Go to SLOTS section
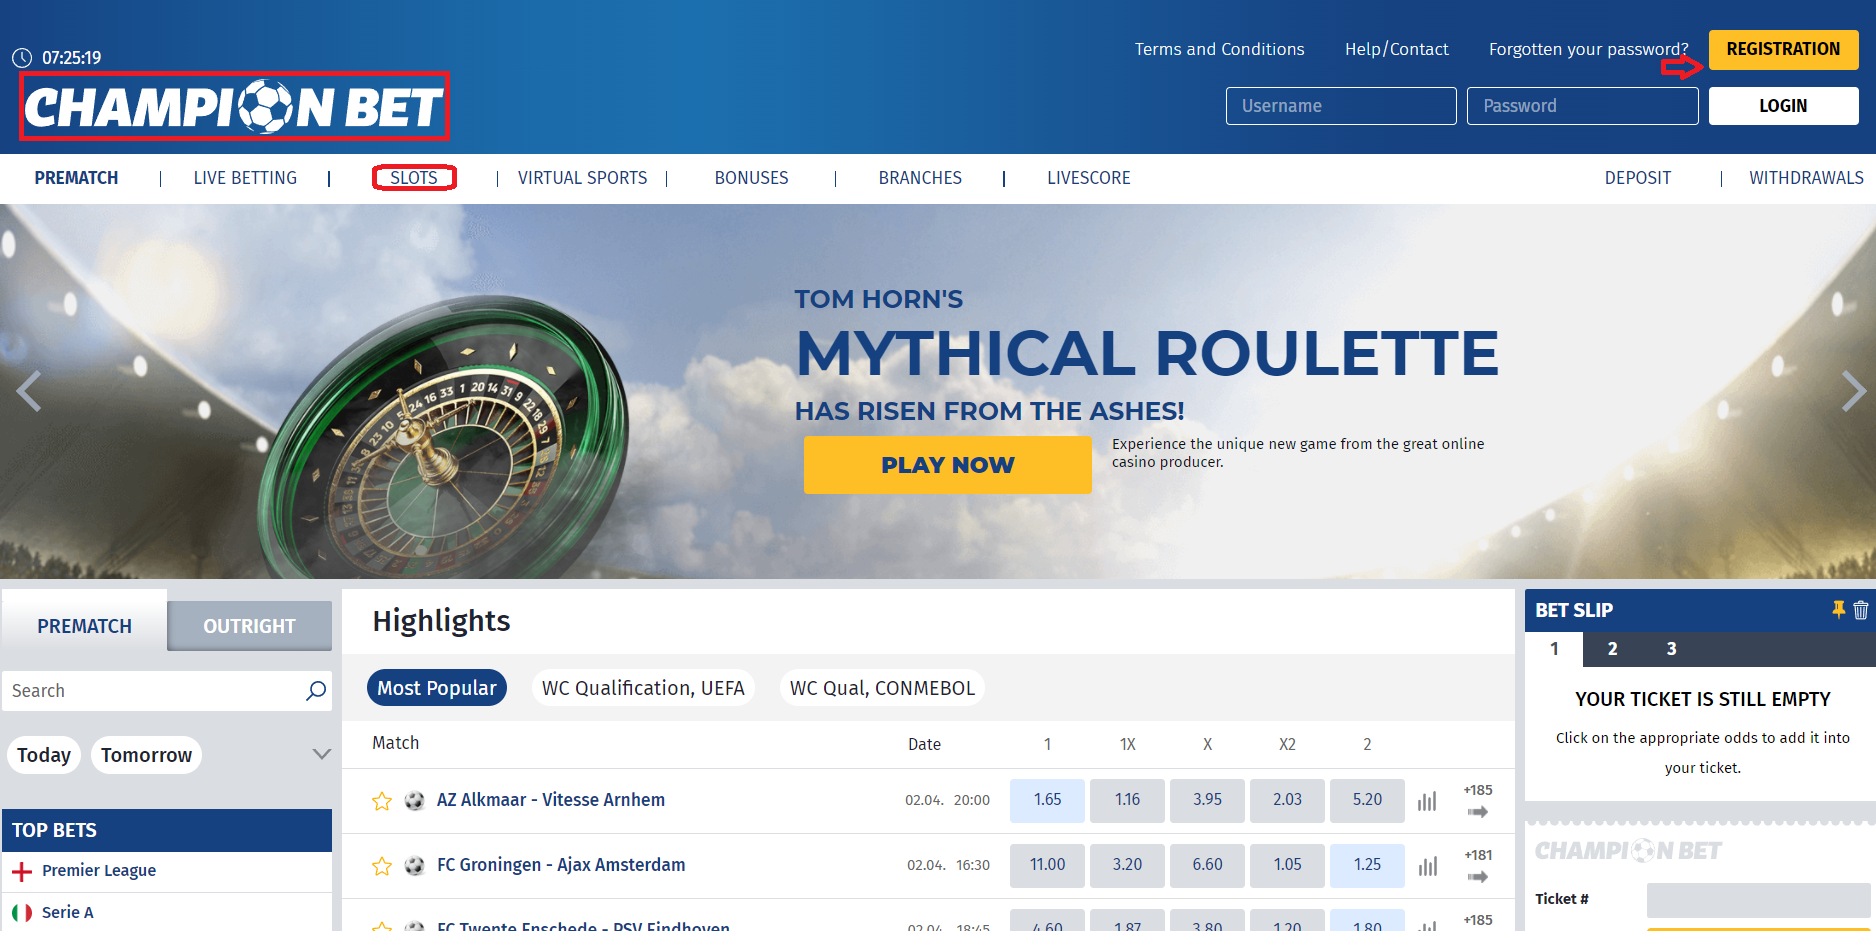Screen dimensions: 1876x931 (414, 178)
